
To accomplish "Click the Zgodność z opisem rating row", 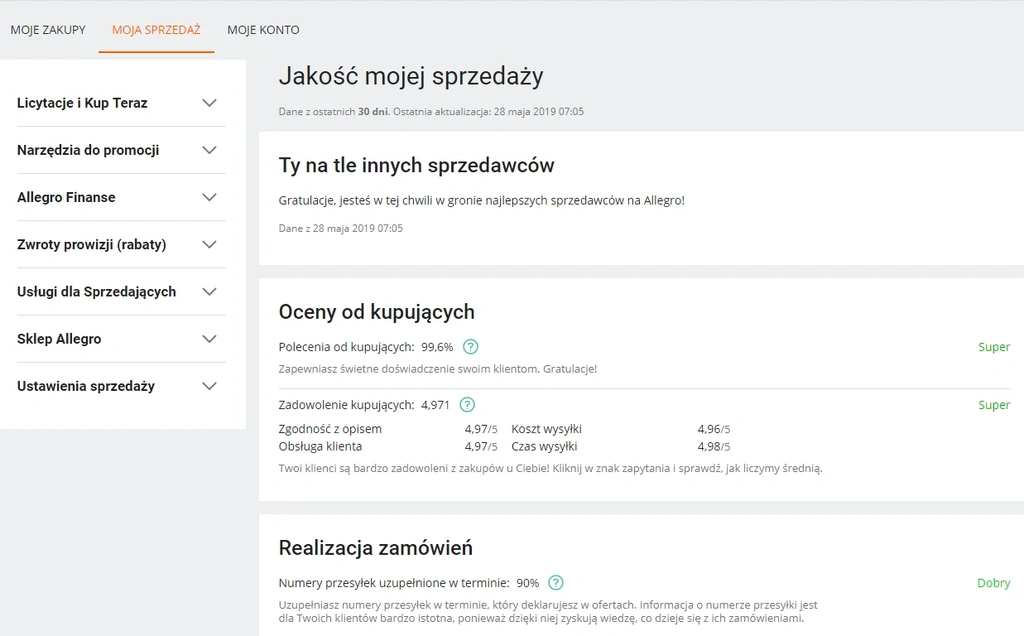I will tap(388, 429).
